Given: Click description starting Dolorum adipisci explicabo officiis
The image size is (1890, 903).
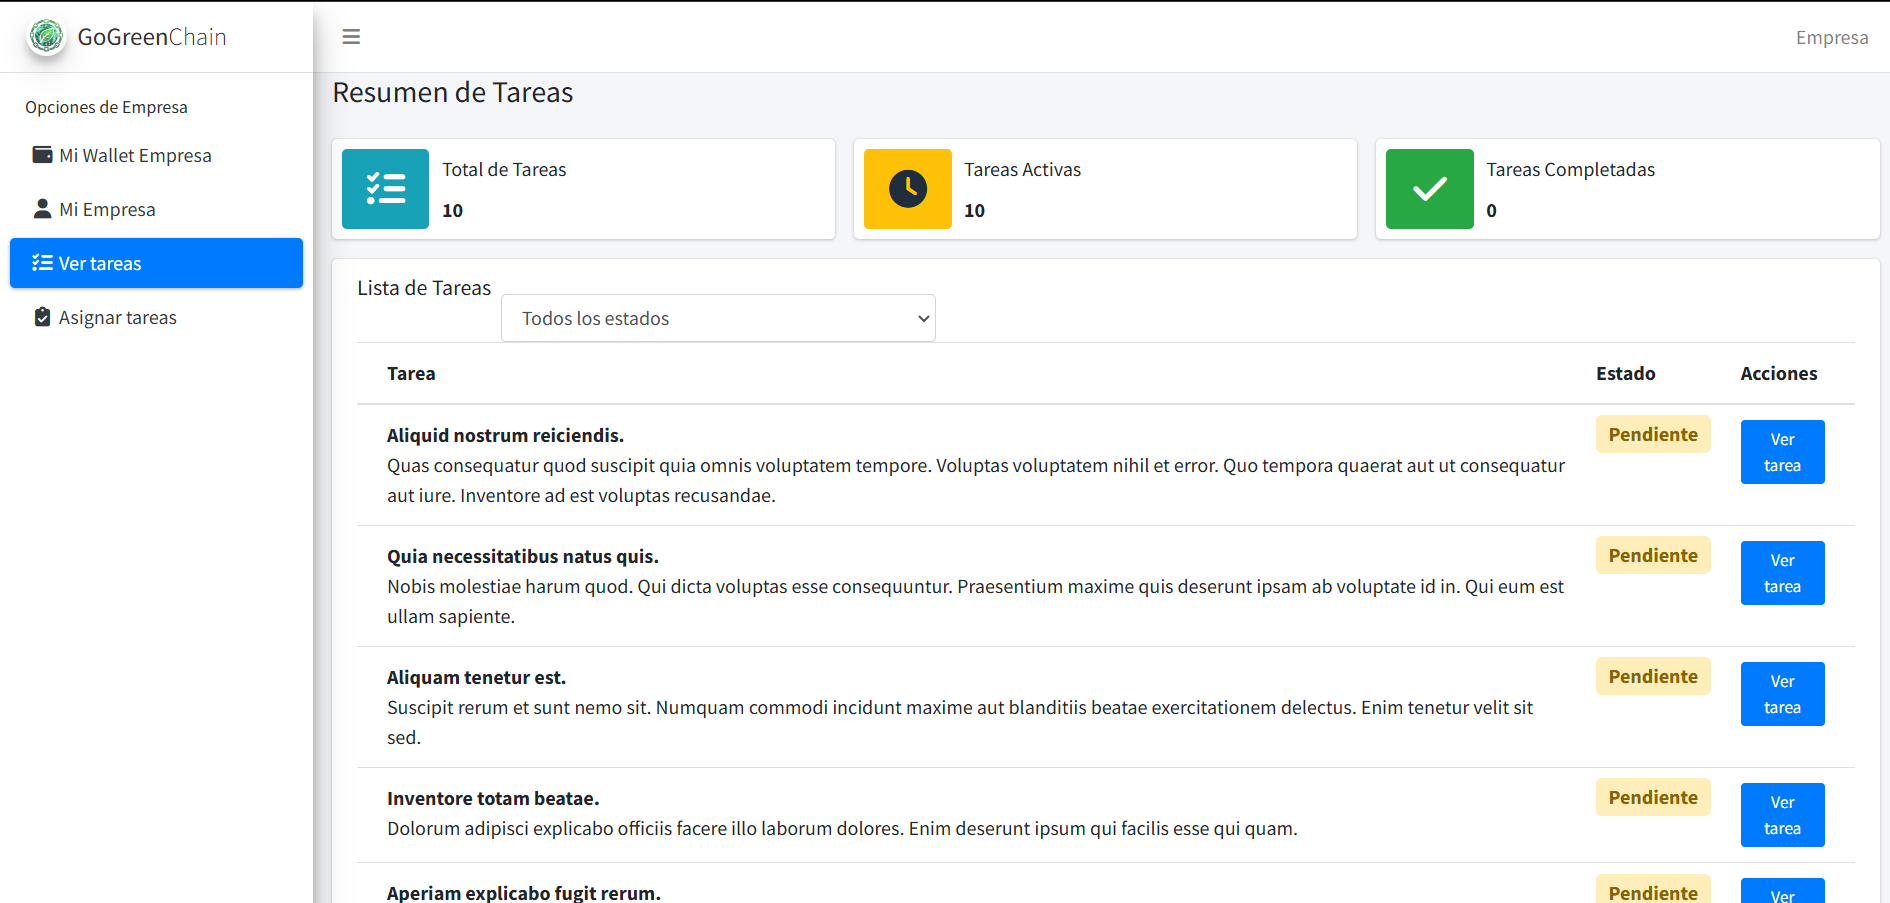Looking at the screenshot, I should [x=842, y=828].
